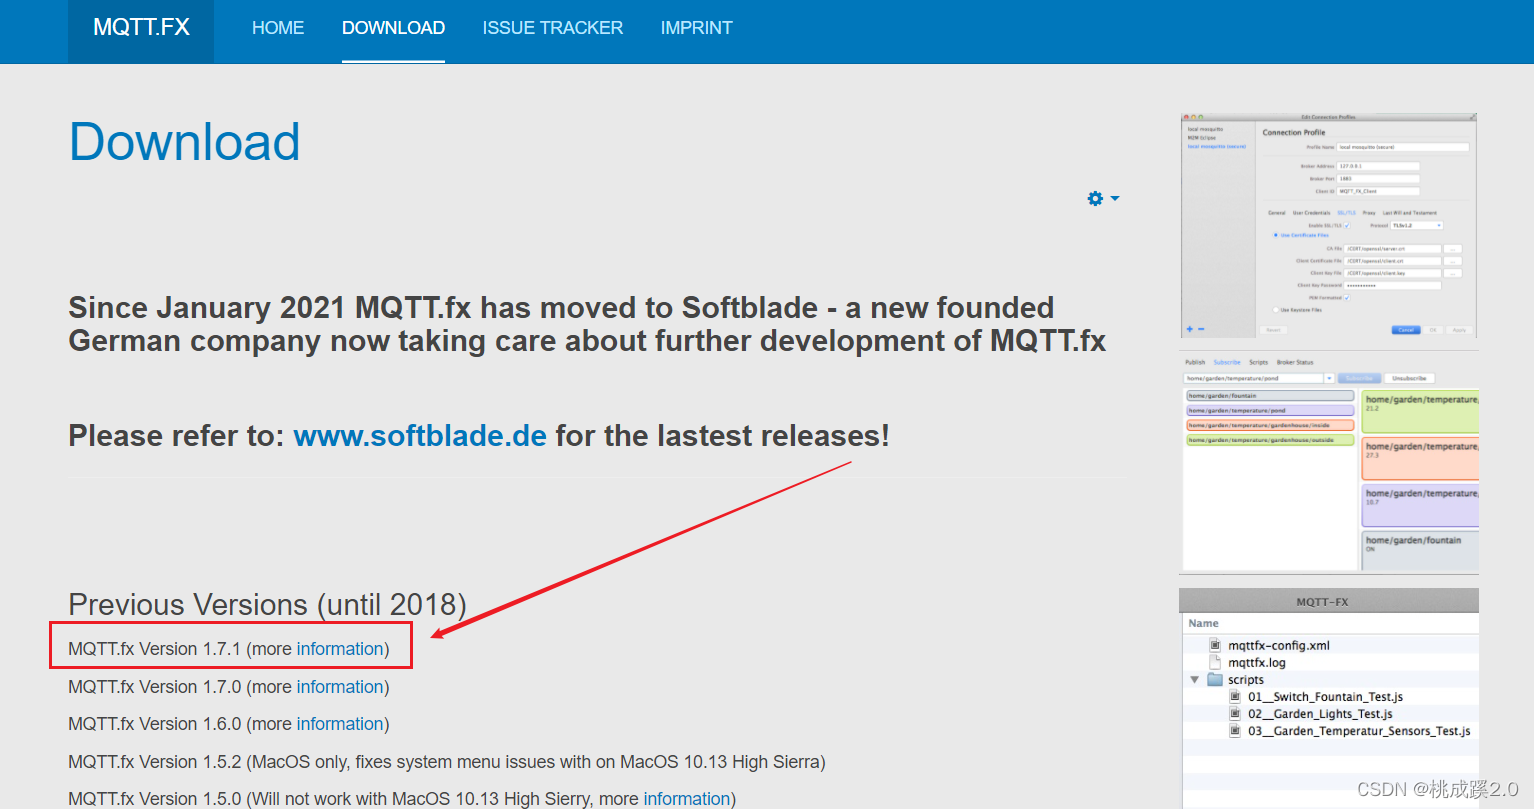The width and height of the screenshot is (1534, 809).
Task: Click the "MQTT.fx Version 1.7.1" text
Action: click(x=155, y=649)
